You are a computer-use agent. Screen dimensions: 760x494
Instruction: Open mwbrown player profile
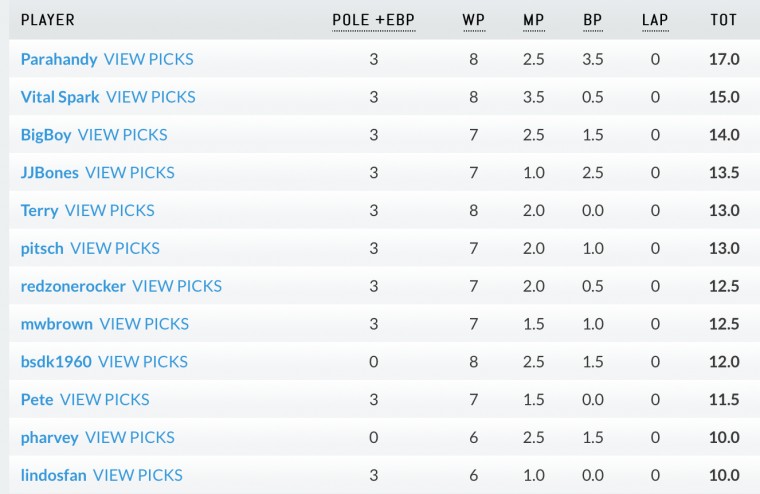tap(57, 324)
